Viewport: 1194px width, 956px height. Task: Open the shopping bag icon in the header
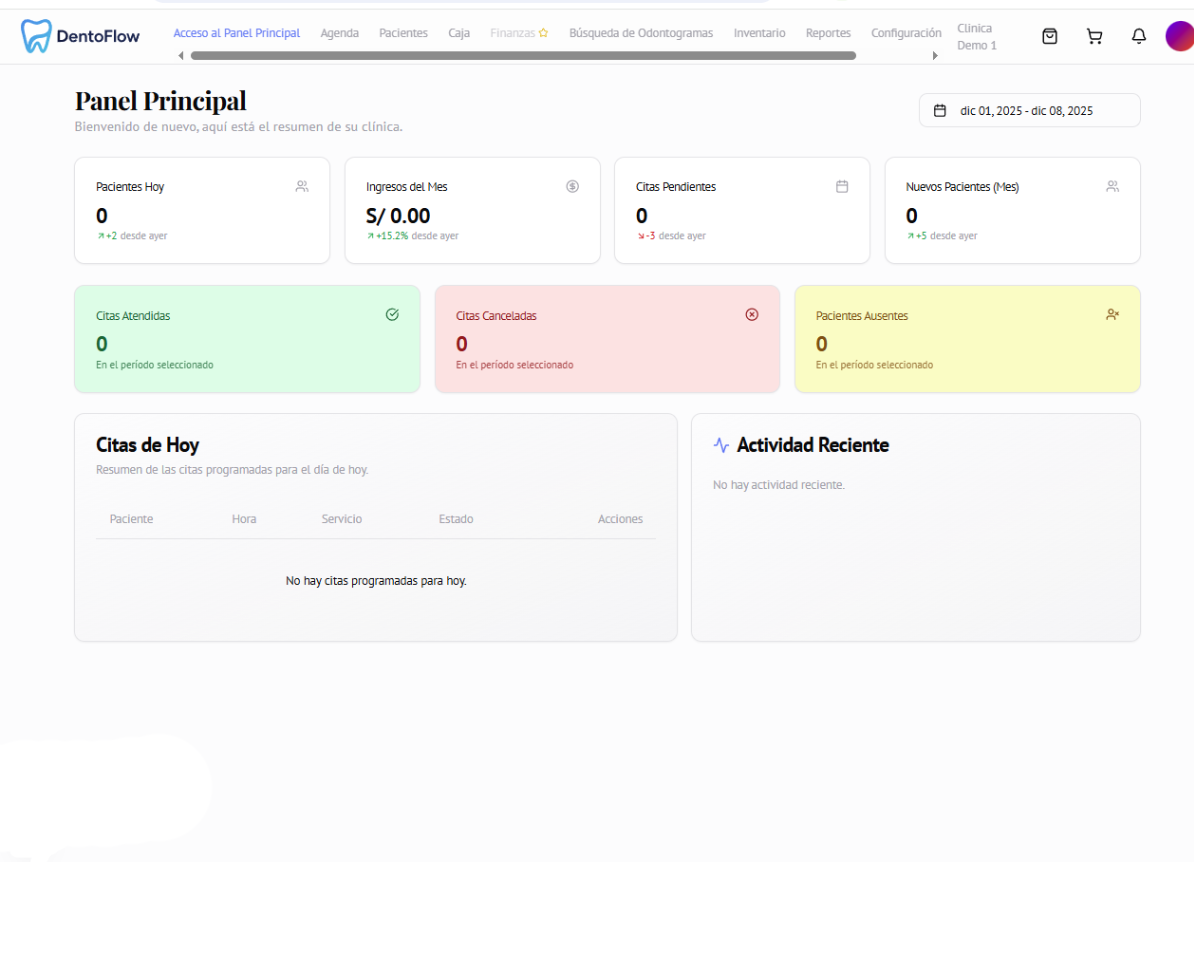1050,36
